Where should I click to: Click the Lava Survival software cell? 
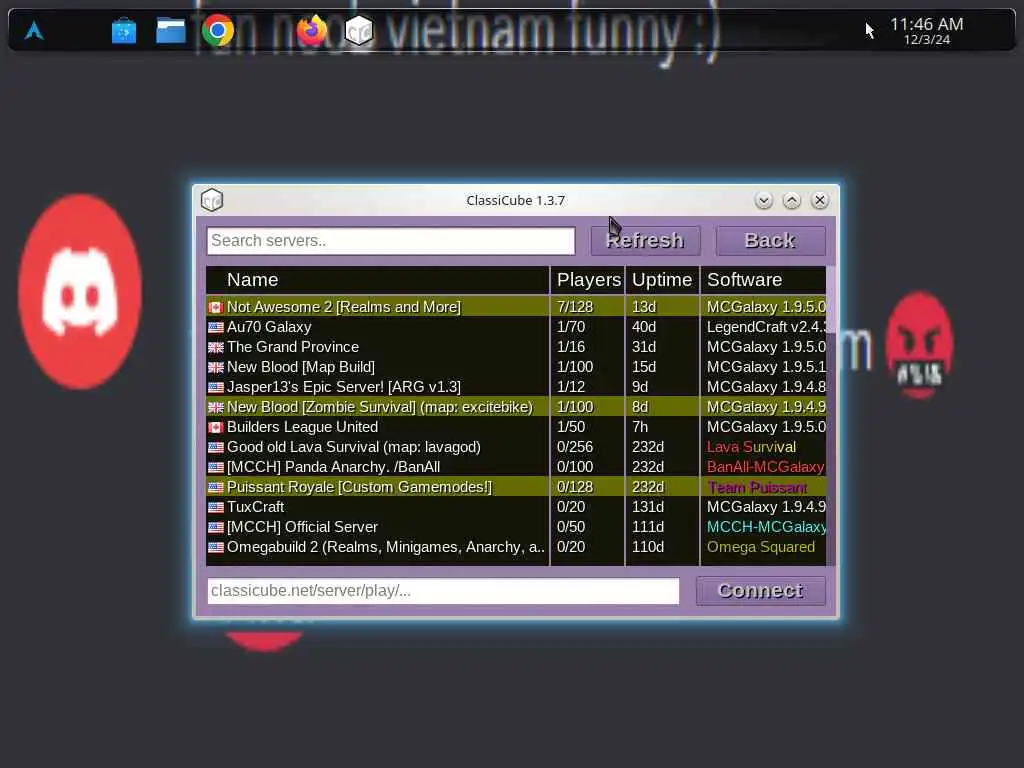(751, 447)
